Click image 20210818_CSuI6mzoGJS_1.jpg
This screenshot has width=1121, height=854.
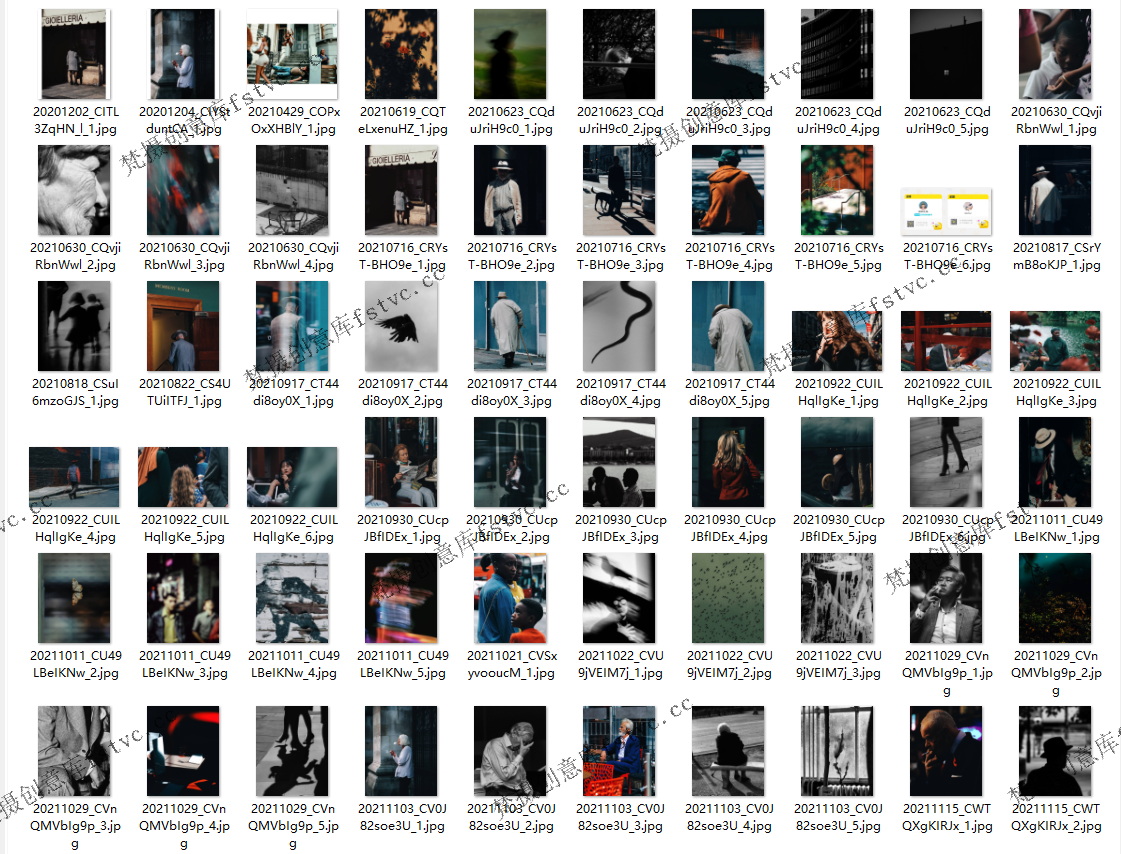pos(74,326)
